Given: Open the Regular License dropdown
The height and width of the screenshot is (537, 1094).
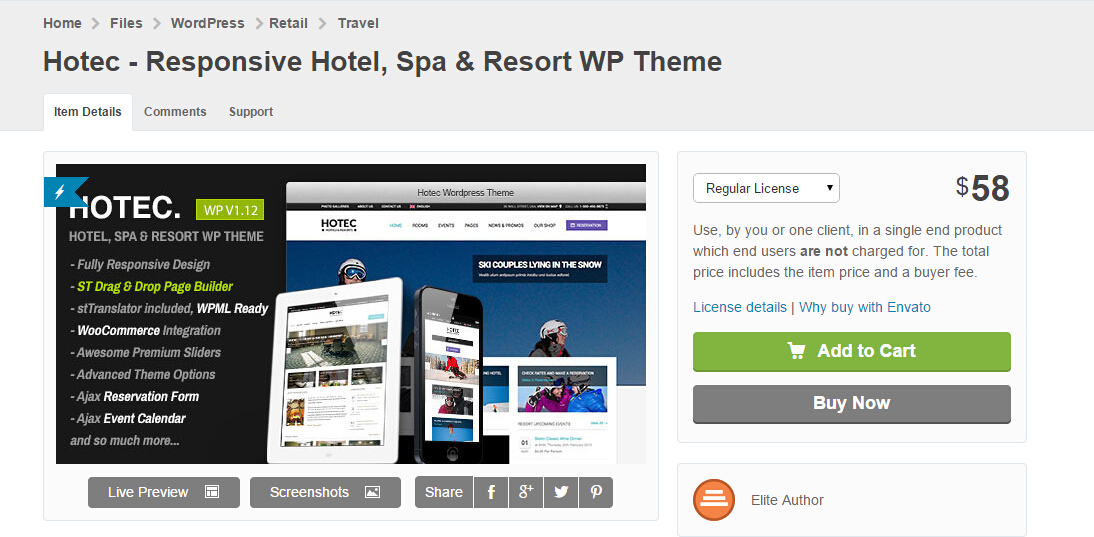Looking at the screenshot, I should [x=766, y=188].
